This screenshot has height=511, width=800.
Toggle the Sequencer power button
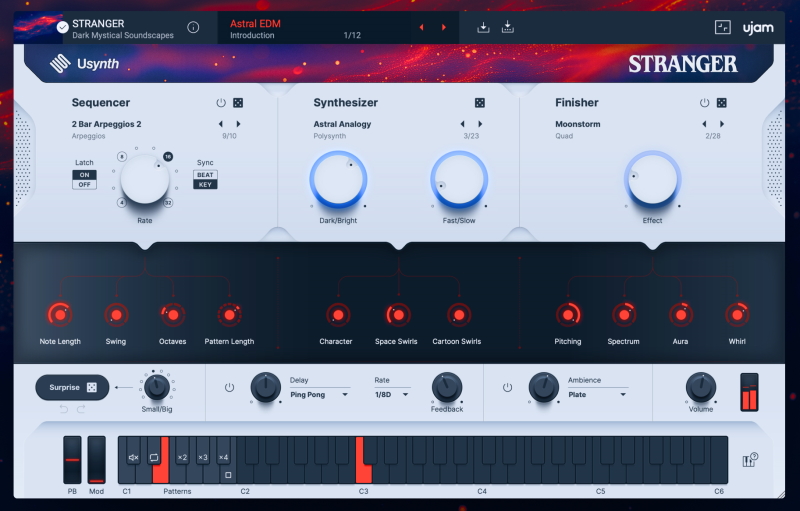coord(221,103)
